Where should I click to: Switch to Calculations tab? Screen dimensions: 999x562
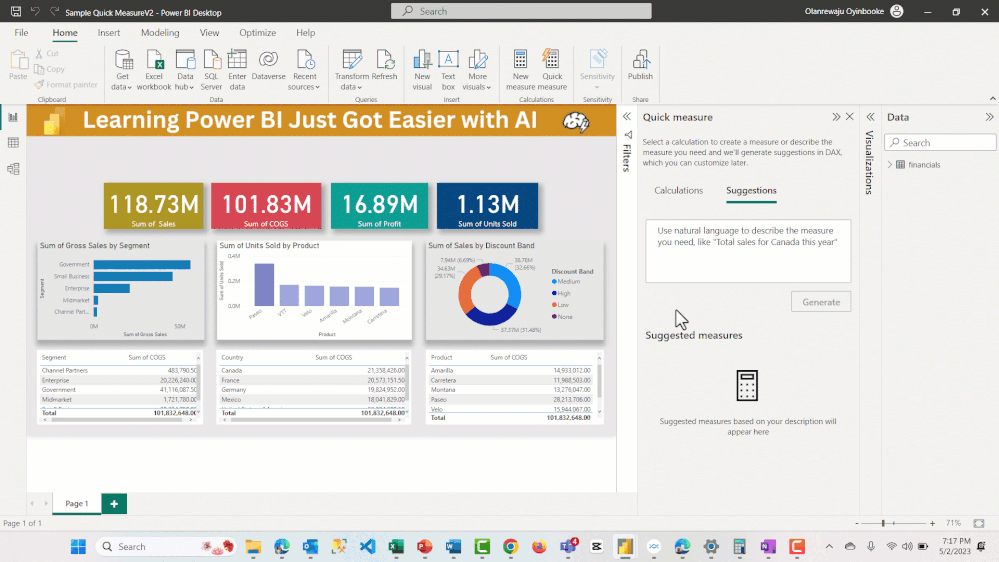679,191
